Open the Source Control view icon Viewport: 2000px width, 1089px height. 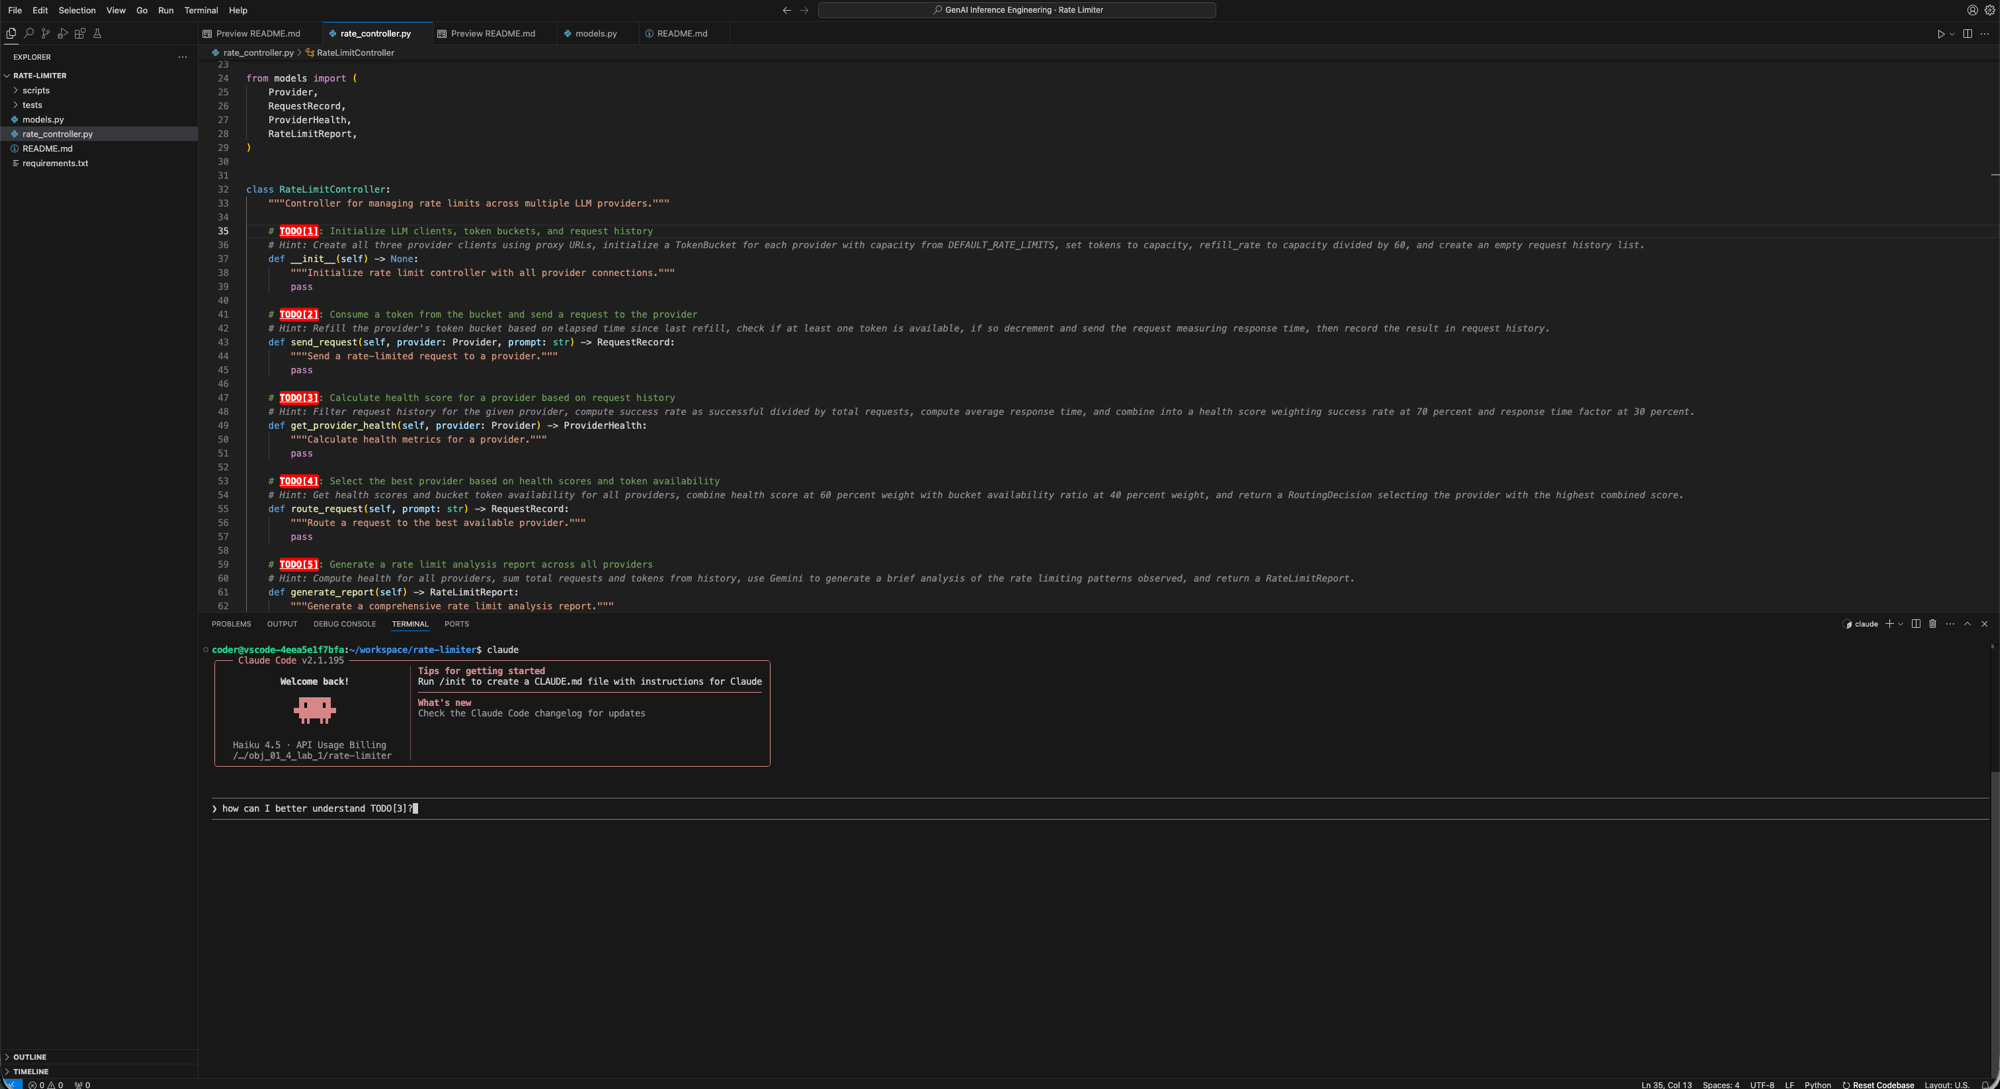pyautogui.click(x=45, y=33)
